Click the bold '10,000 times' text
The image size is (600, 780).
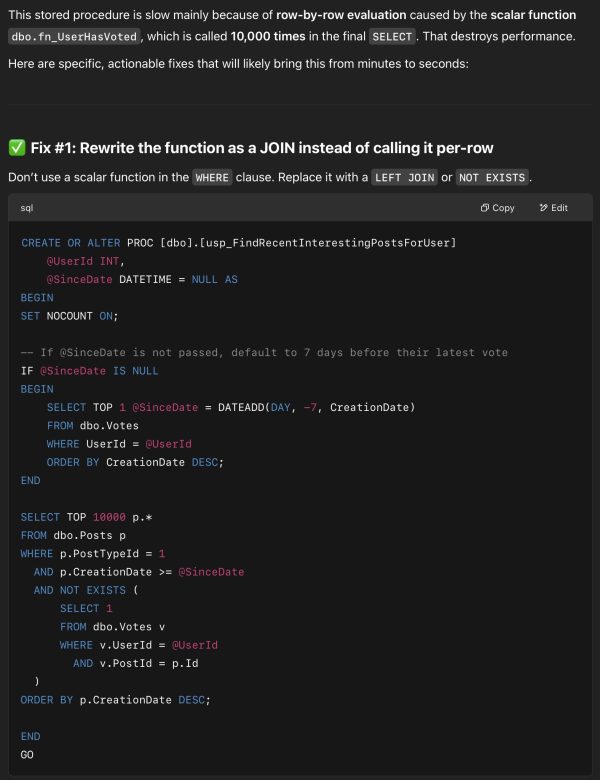pos(265,36)
